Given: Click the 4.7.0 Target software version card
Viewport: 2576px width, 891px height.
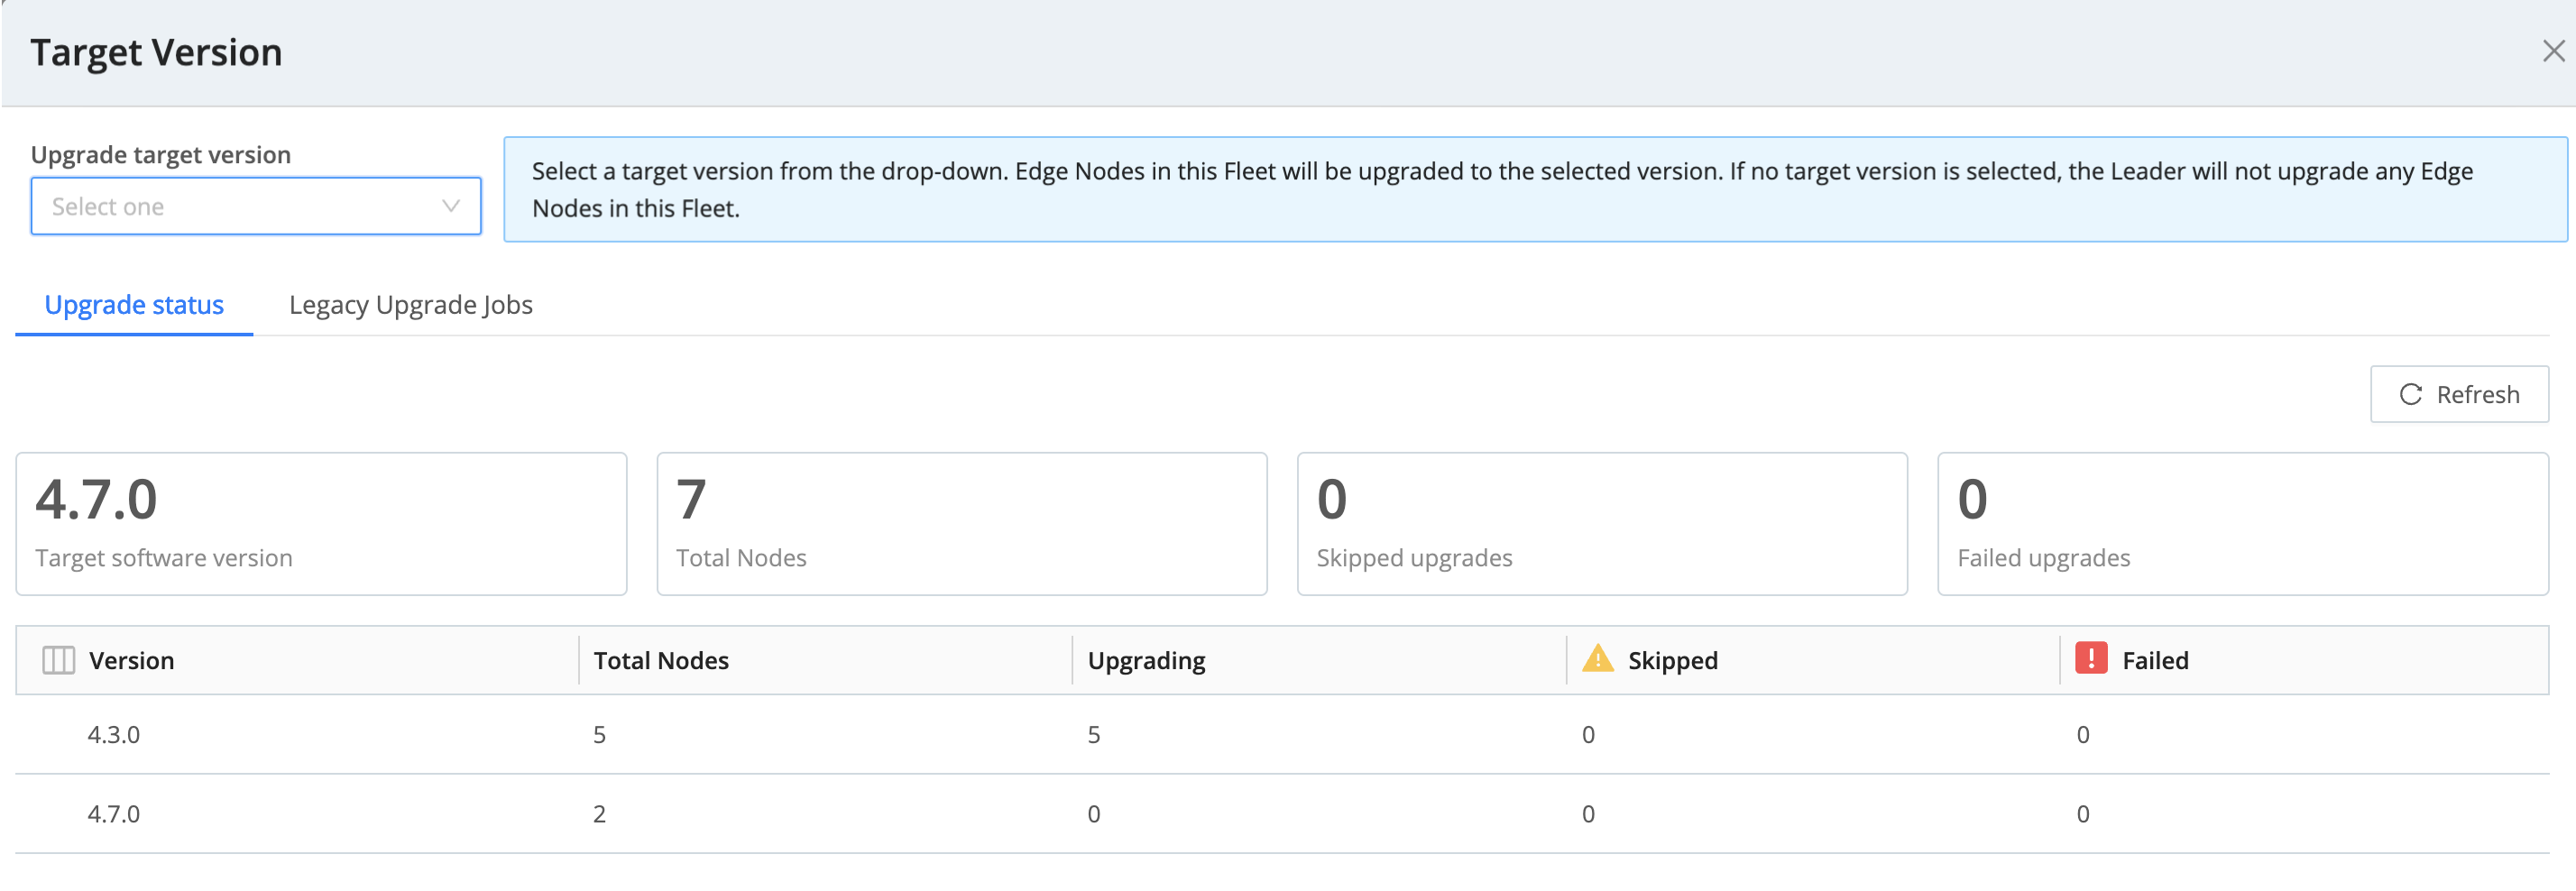Looking at the screenshot, I should coord(320,523).
